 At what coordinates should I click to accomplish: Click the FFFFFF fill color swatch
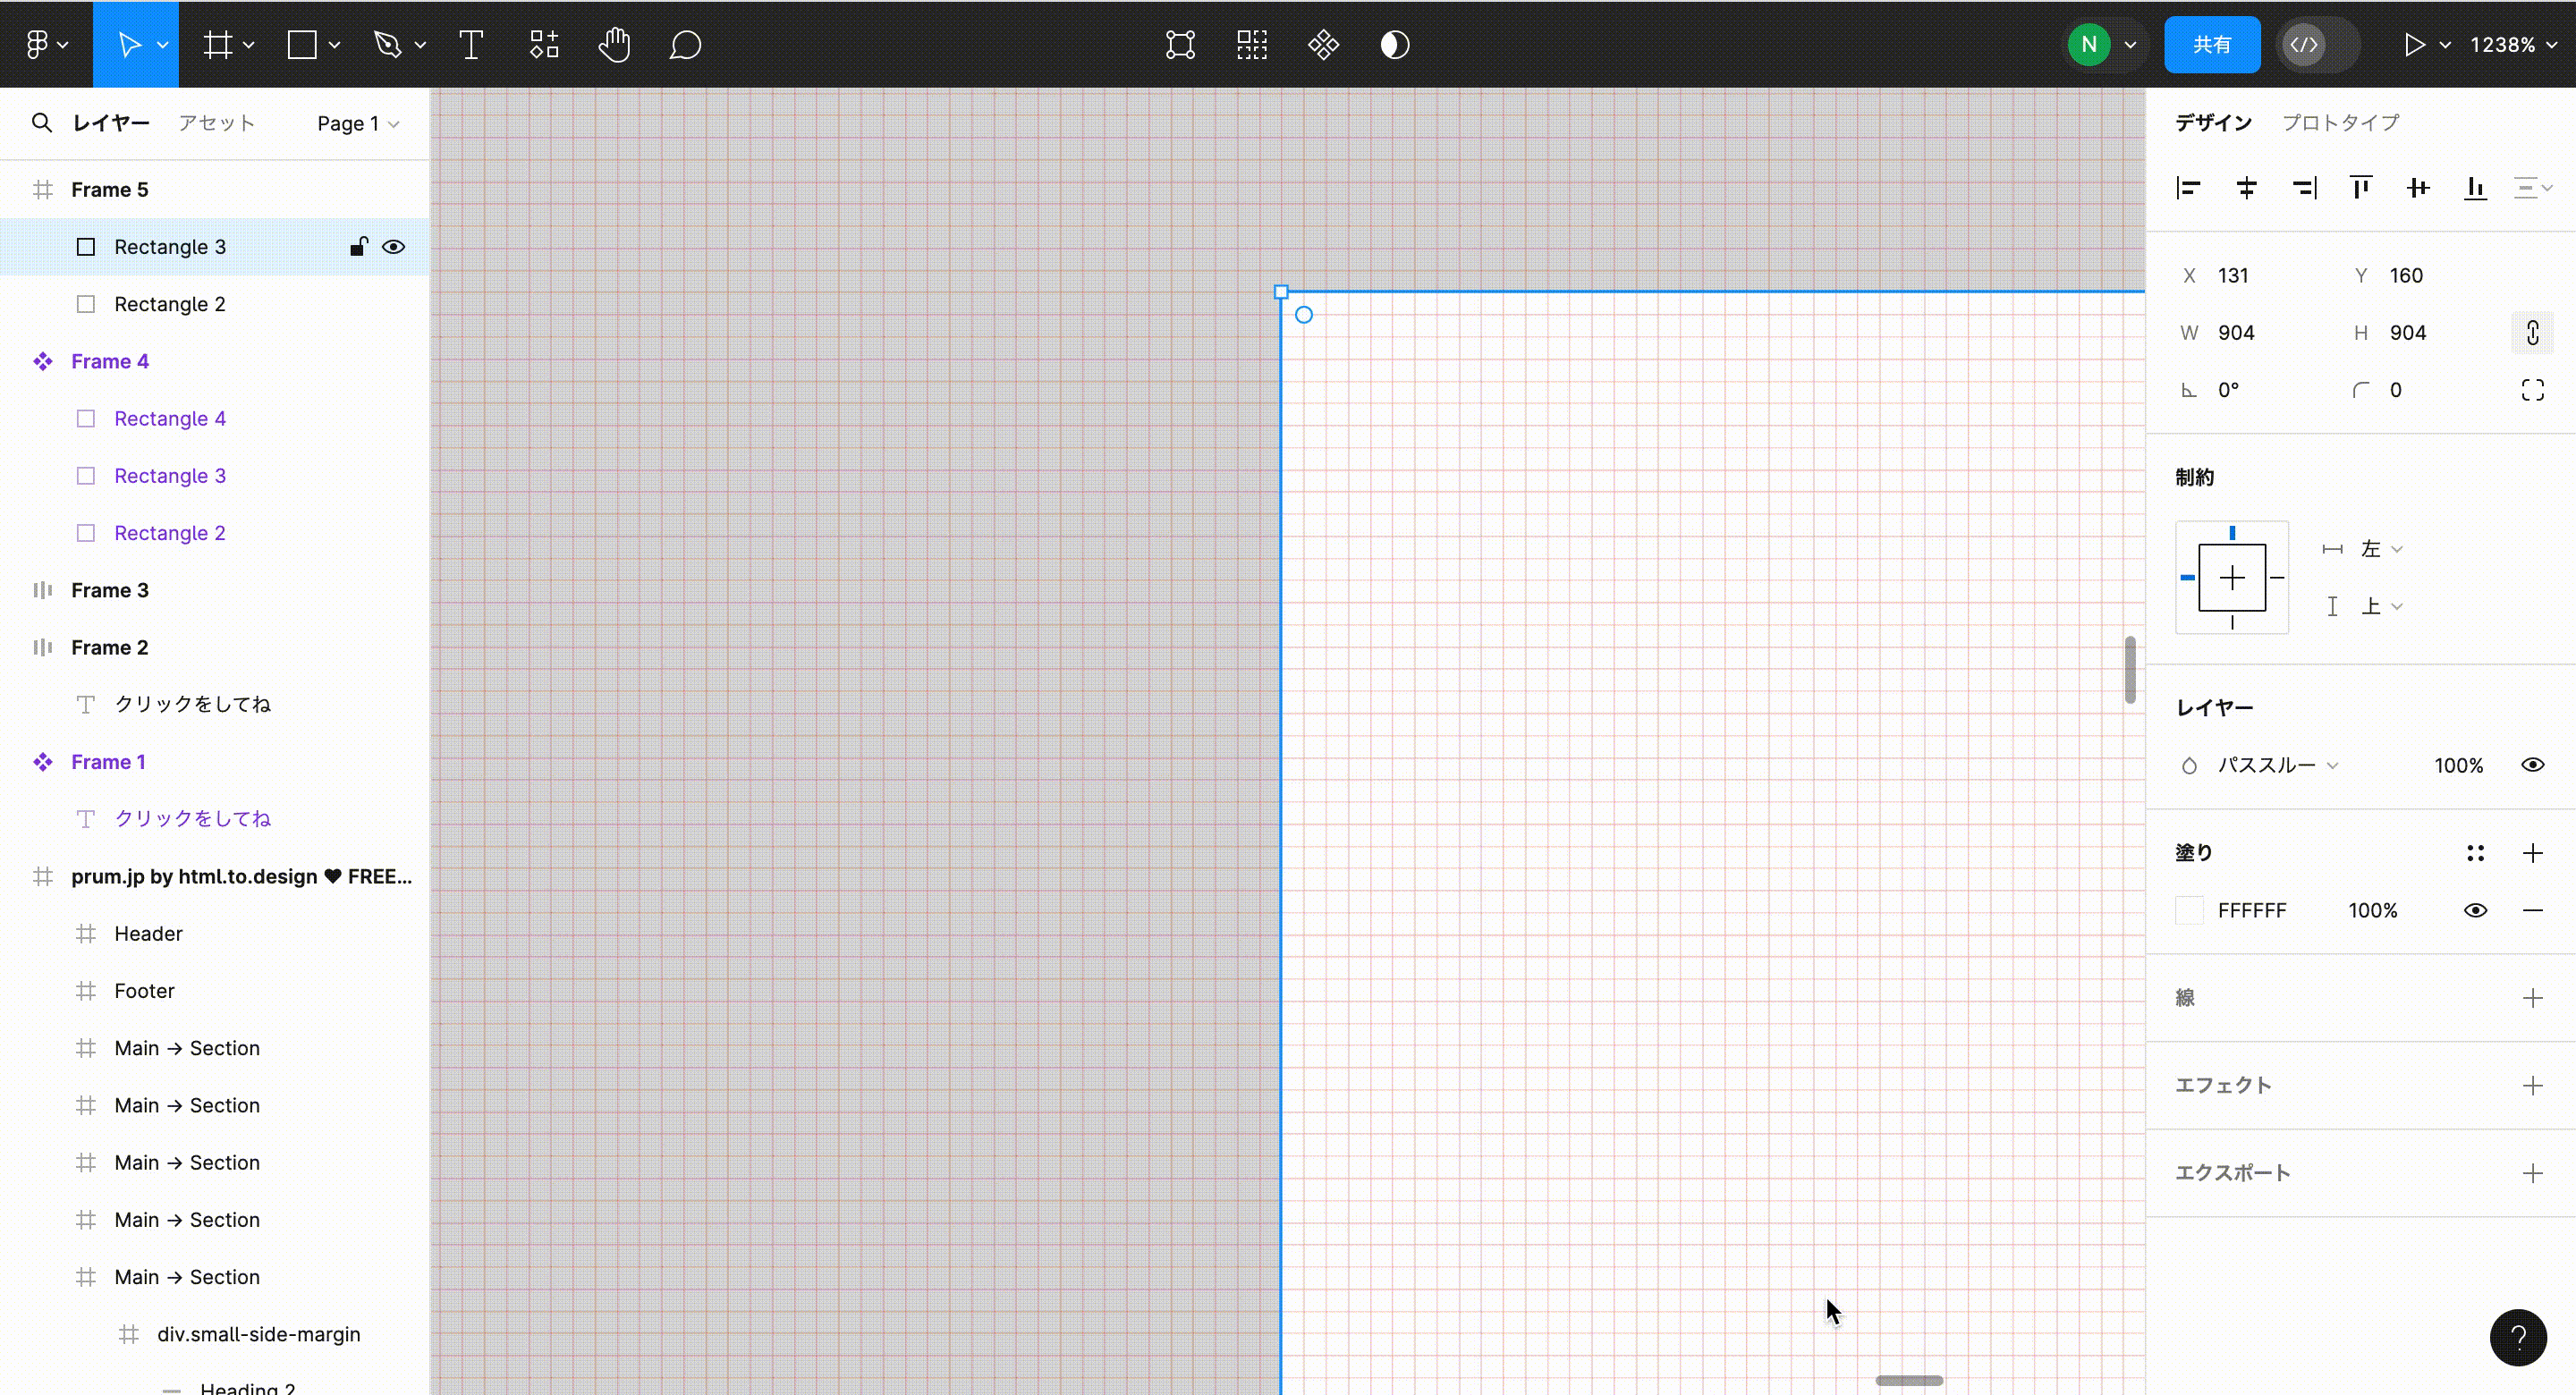coord(2189,910)
